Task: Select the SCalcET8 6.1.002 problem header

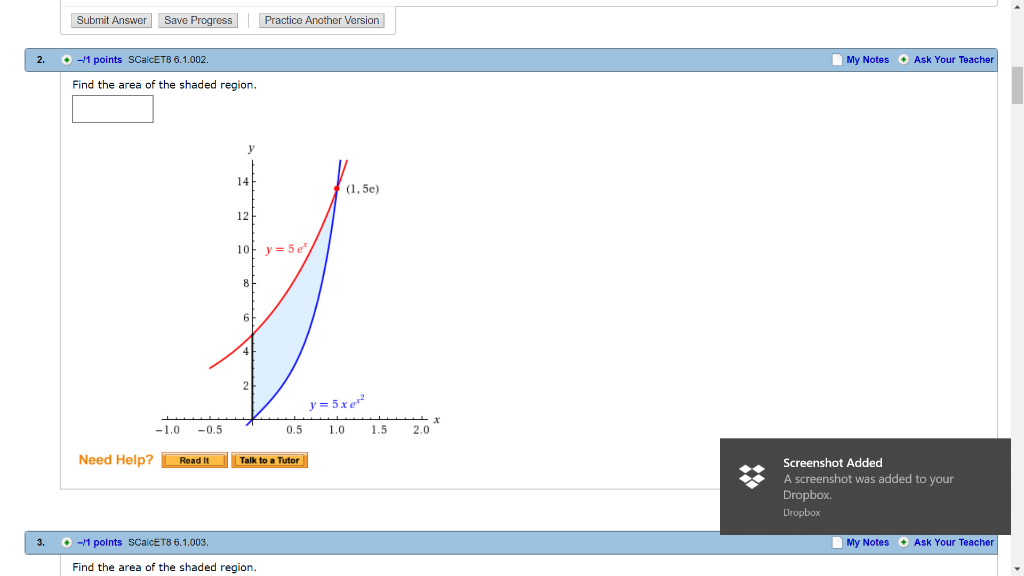Action: click(x=164, y=59)
